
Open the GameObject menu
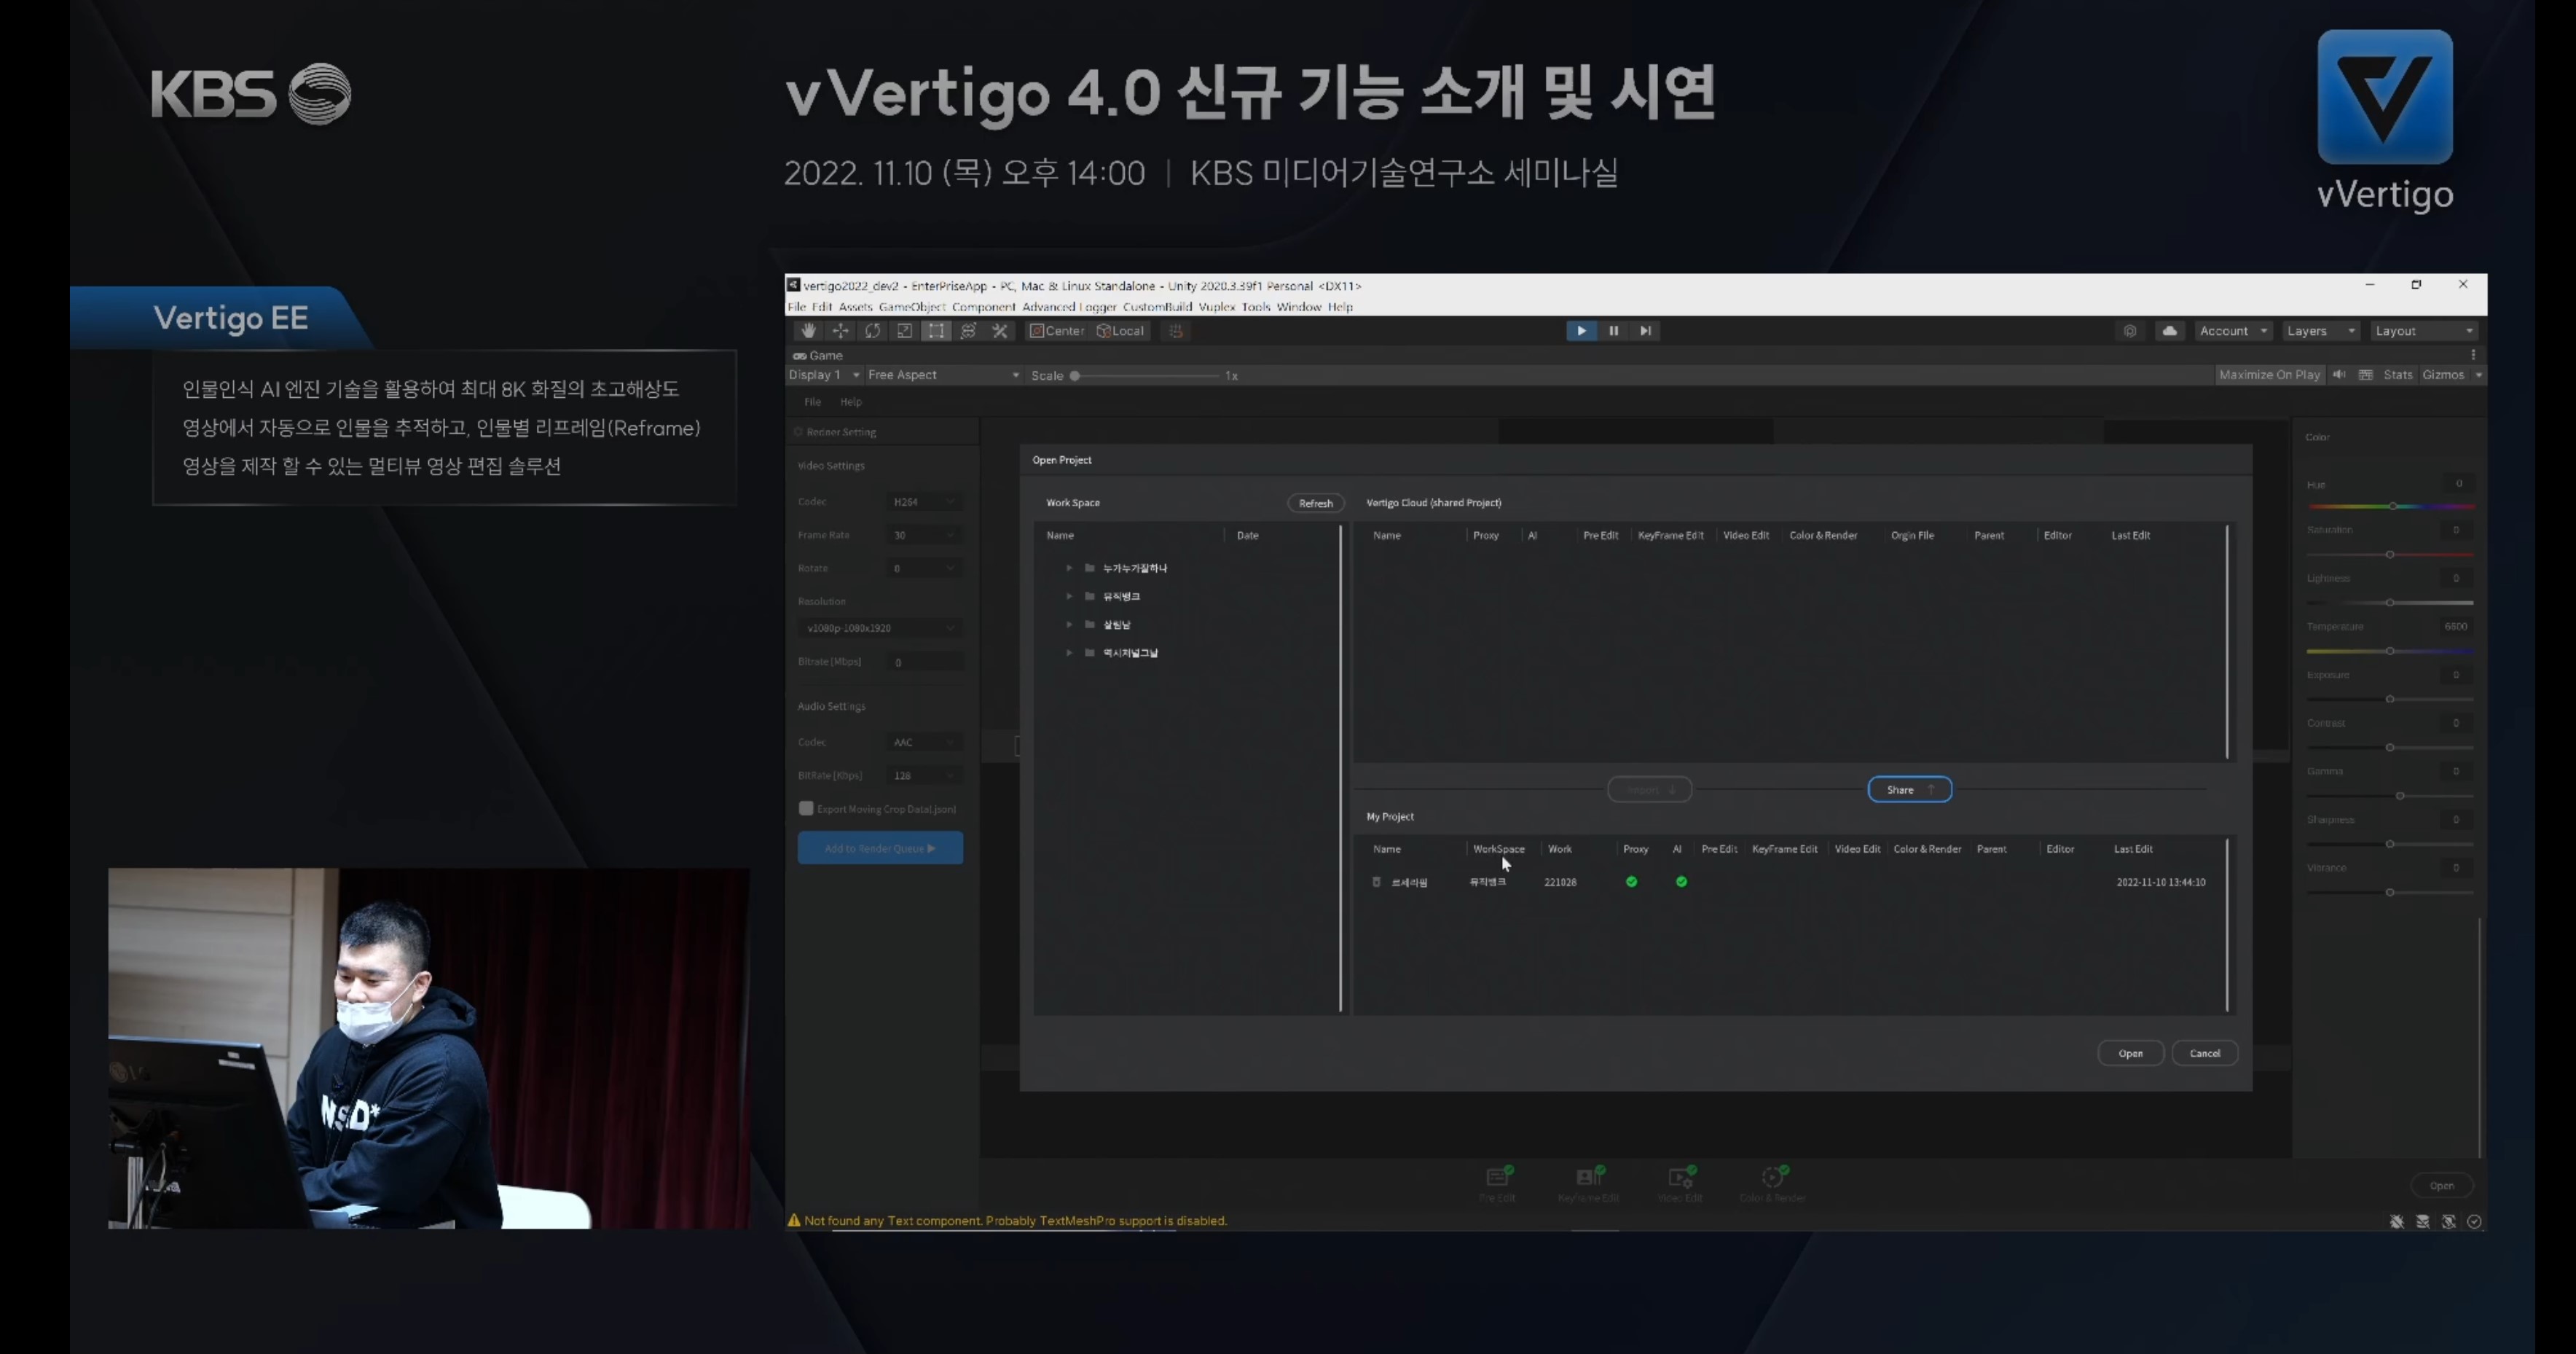912,307
